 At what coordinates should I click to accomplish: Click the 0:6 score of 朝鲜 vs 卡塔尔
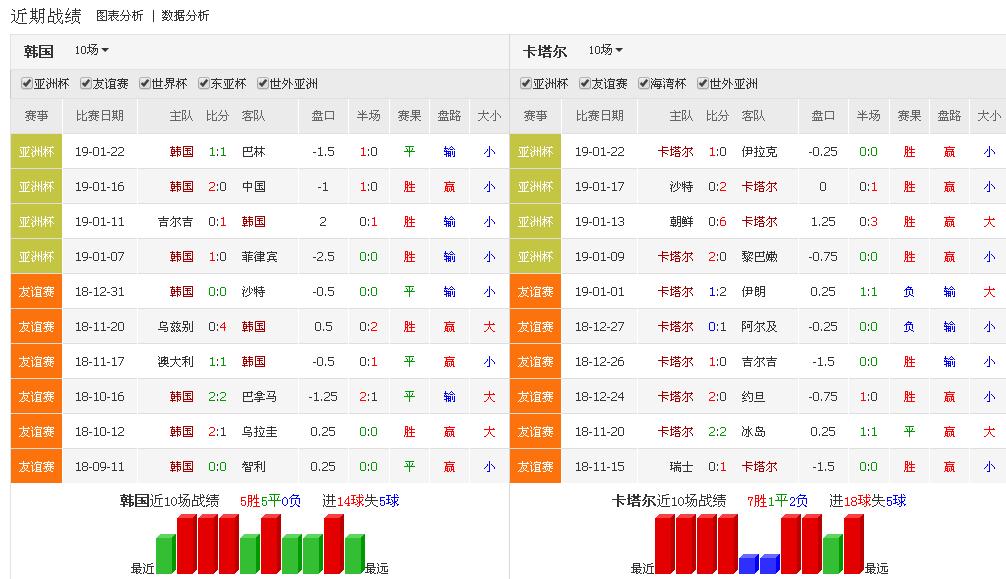click(x=717, y=222)
